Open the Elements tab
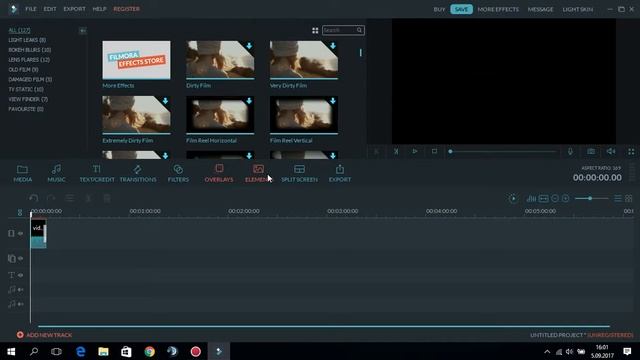Image resolution: width=640 pixels, height=360 pixels. (x=258, y=173)
